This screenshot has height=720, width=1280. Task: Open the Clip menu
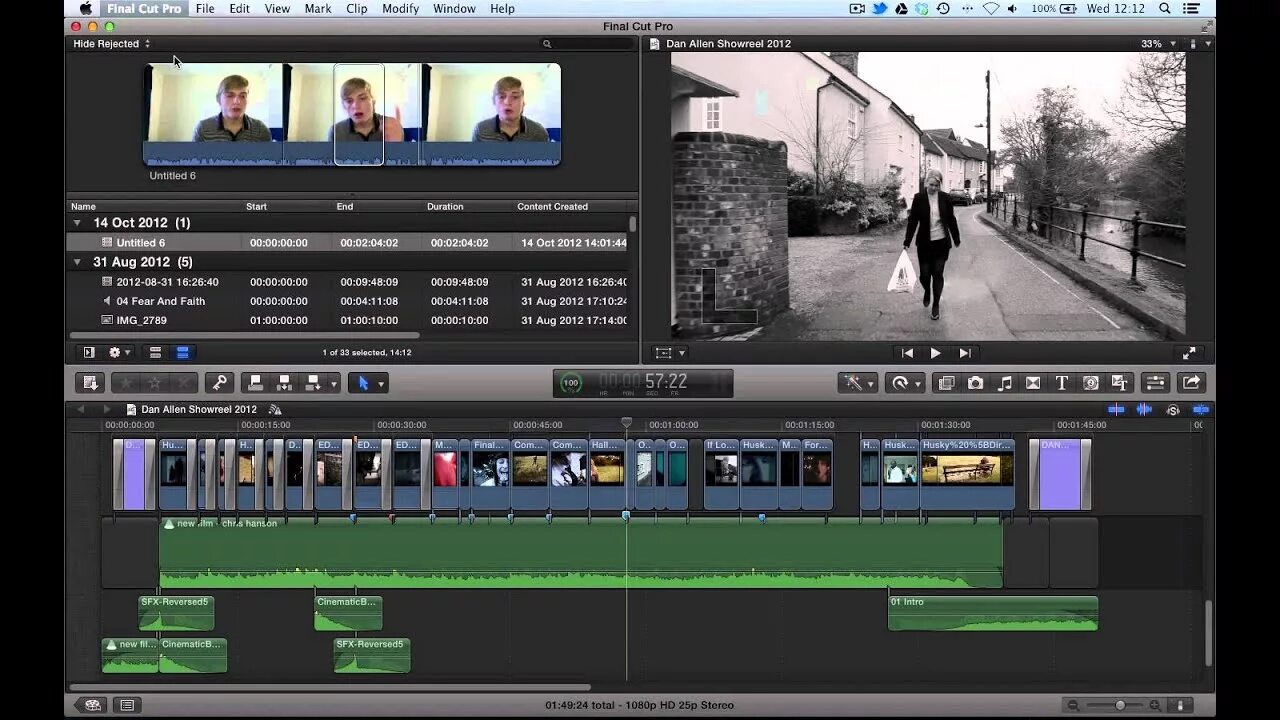click(357, 8)
